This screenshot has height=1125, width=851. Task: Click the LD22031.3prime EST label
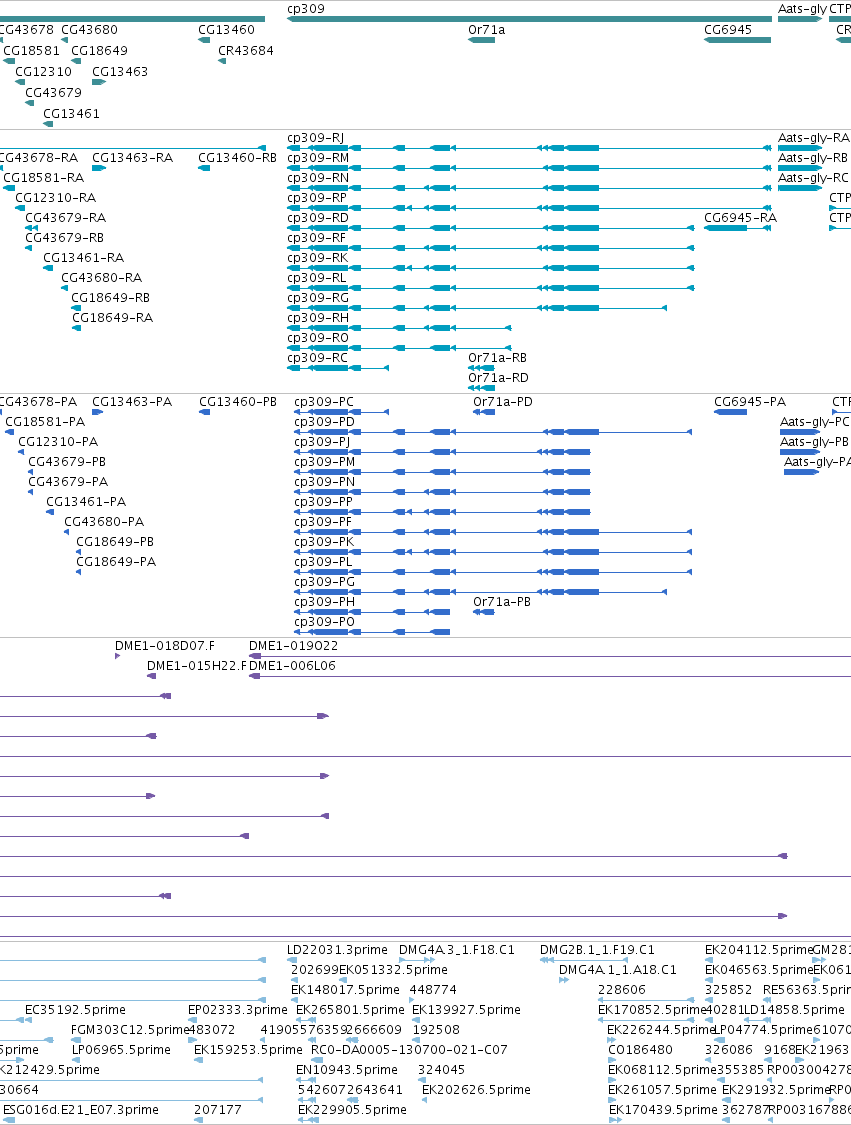tap(337, 950)
